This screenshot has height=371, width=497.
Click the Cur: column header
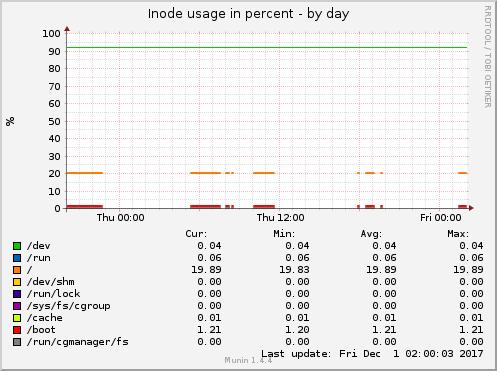[x=196, y=234]
